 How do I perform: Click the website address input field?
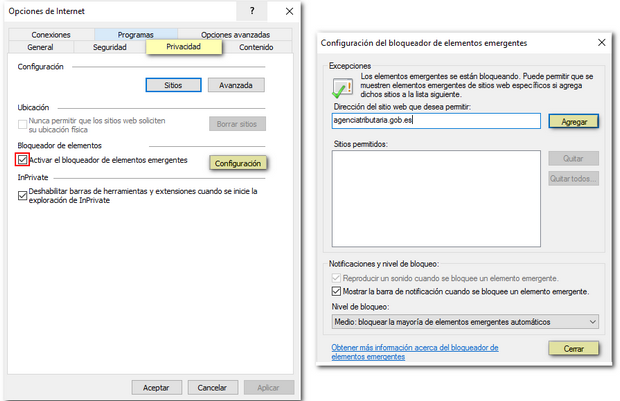coord(435,121)
